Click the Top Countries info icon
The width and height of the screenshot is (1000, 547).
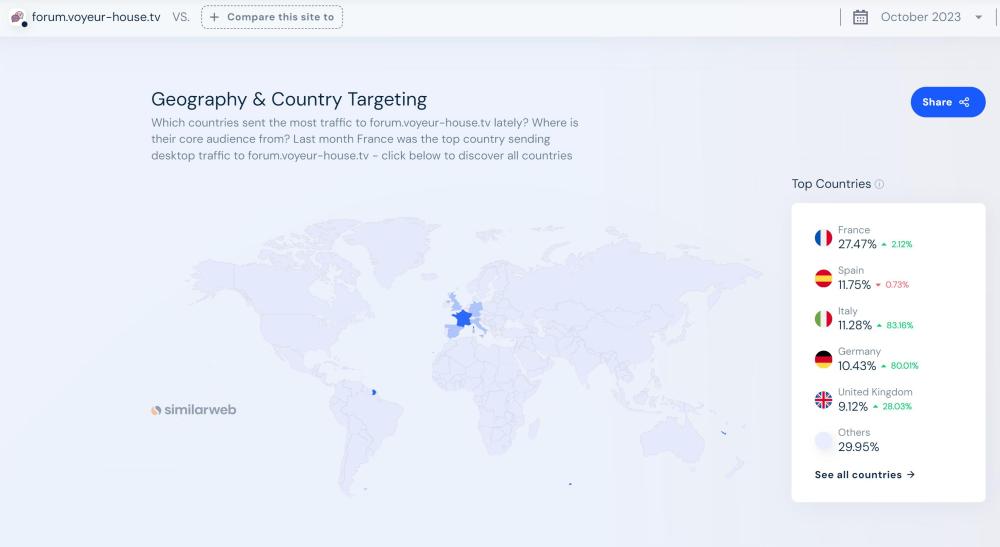click(x=880, y=185)
